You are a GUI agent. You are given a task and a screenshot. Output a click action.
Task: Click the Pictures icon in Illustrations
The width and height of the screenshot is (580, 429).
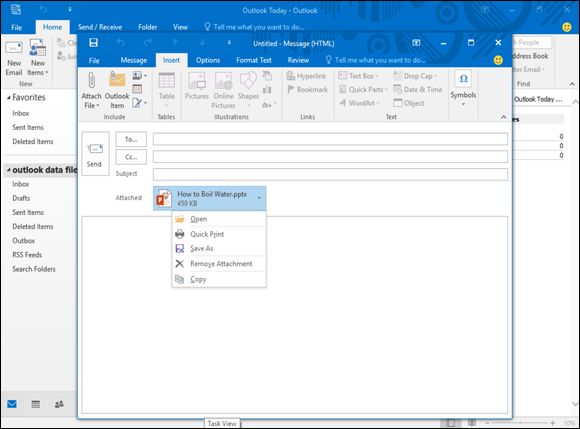(x=196, y=80)
